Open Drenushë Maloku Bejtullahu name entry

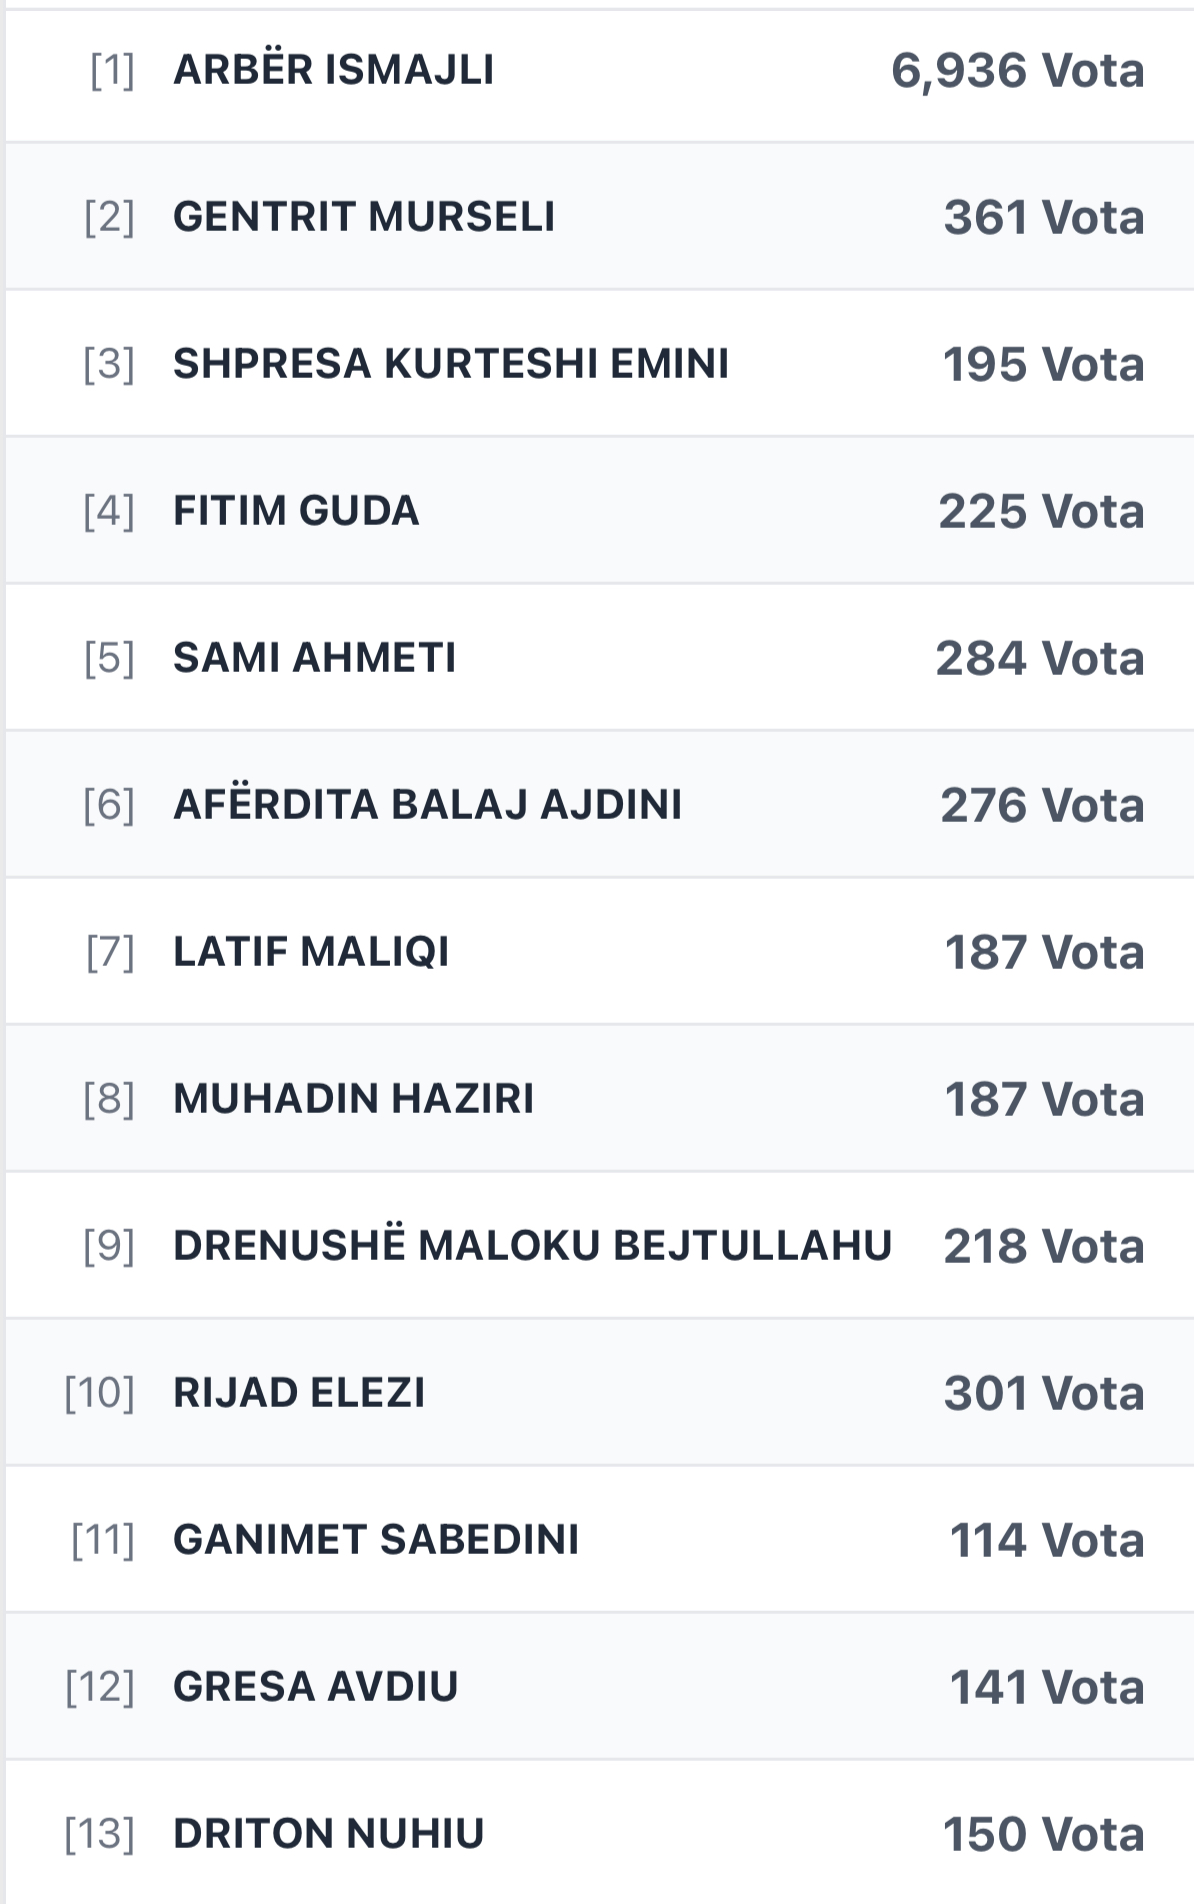(x=532, y=1246)
